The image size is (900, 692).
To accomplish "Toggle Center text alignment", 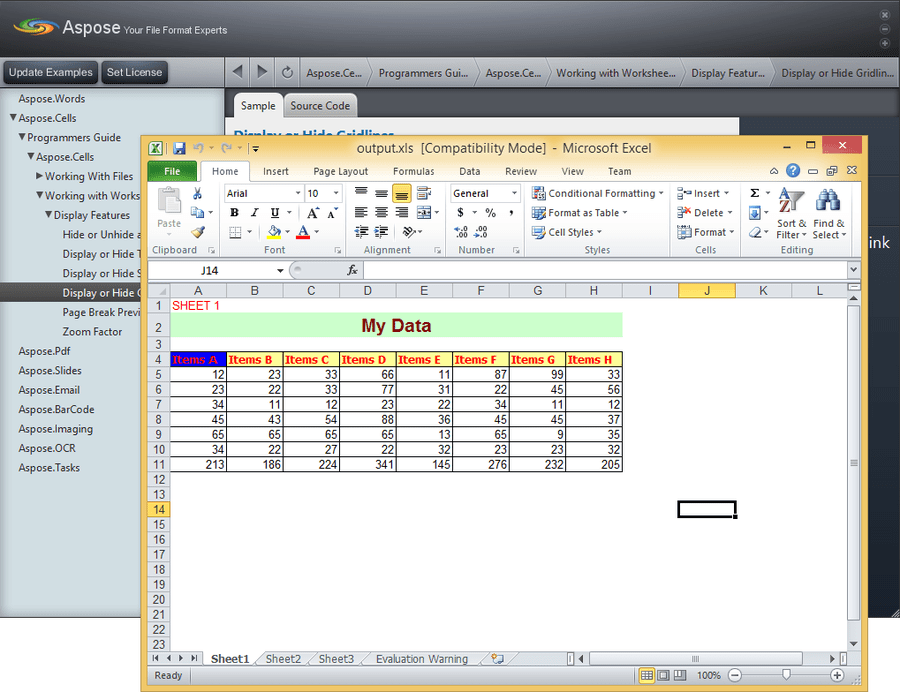I will 381,212.
